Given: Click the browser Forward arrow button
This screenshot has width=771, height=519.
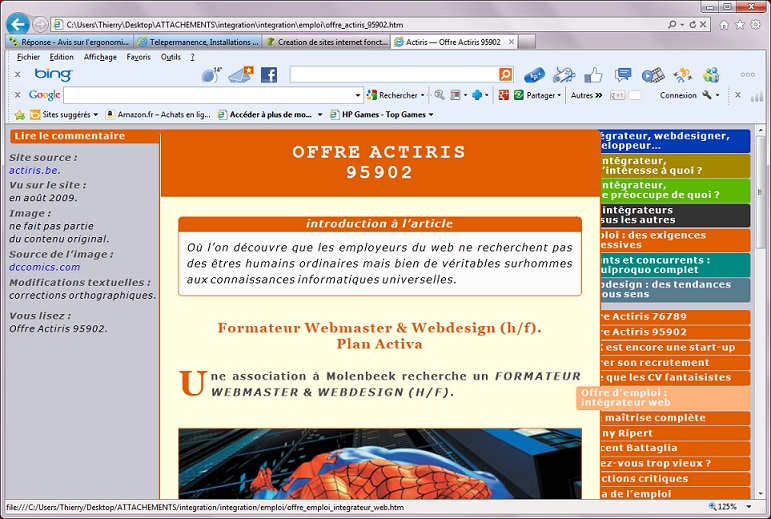Looking at the screenshot, I should pos(40,24).
